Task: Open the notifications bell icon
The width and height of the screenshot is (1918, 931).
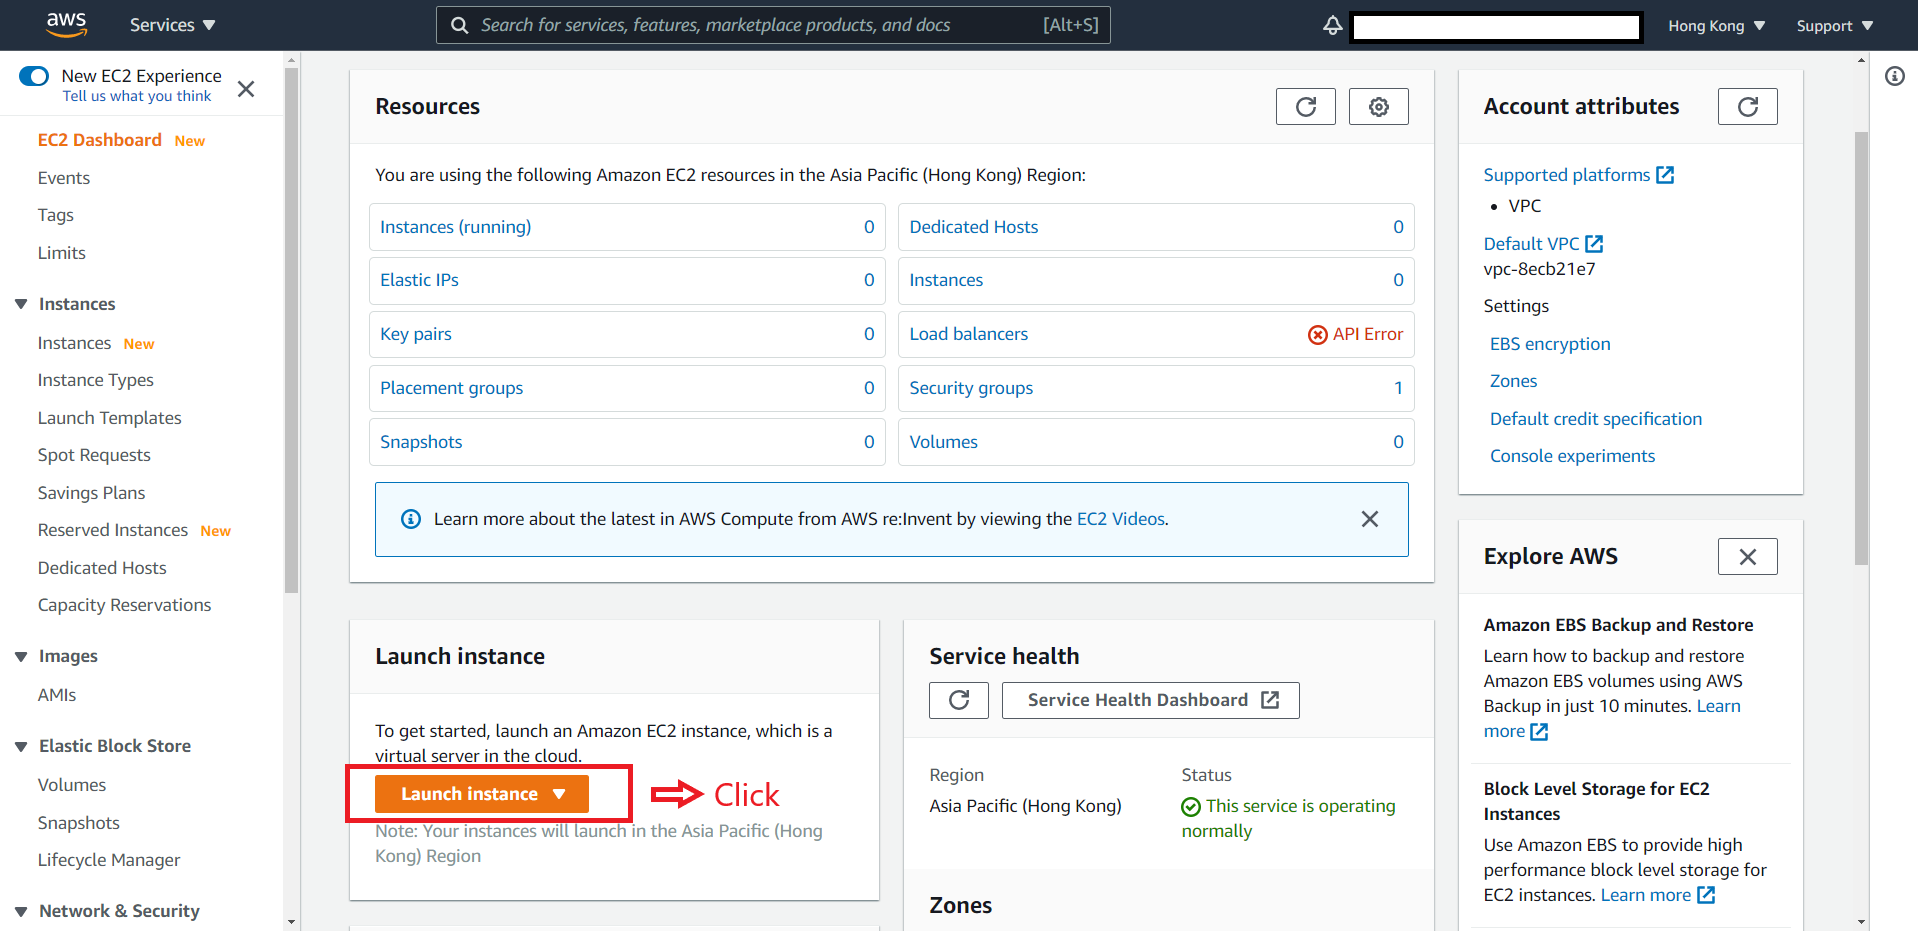Action: [x=1332, y=25]
